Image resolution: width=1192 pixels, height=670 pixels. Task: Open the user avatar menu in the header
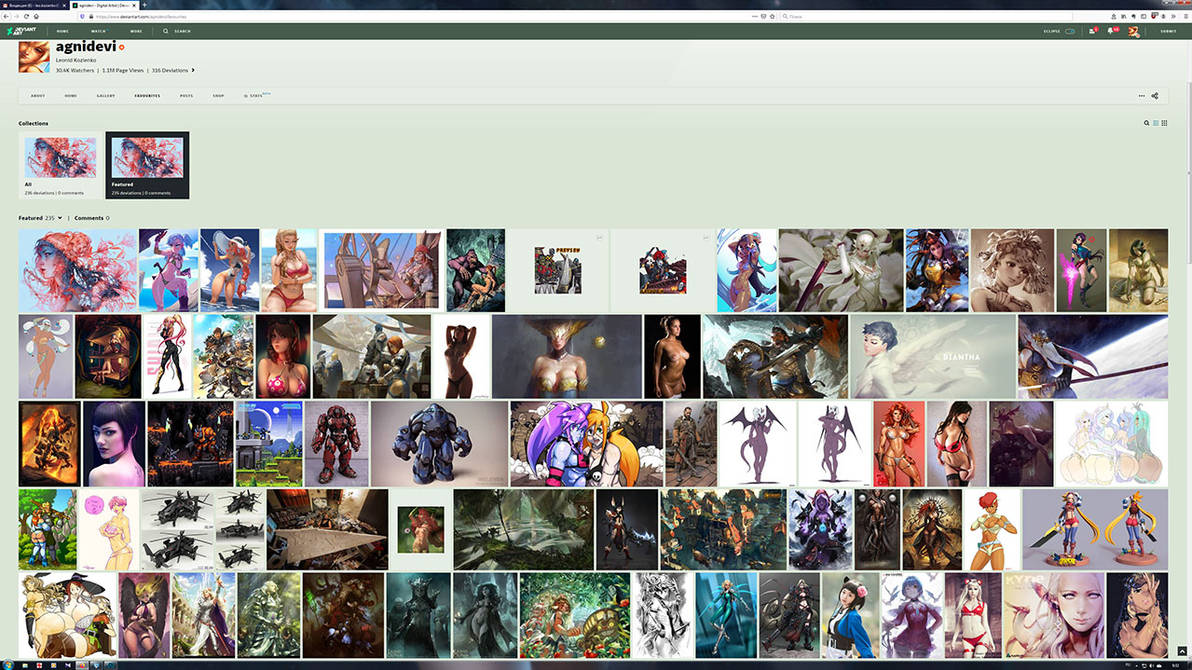(x=1133, y=31)
